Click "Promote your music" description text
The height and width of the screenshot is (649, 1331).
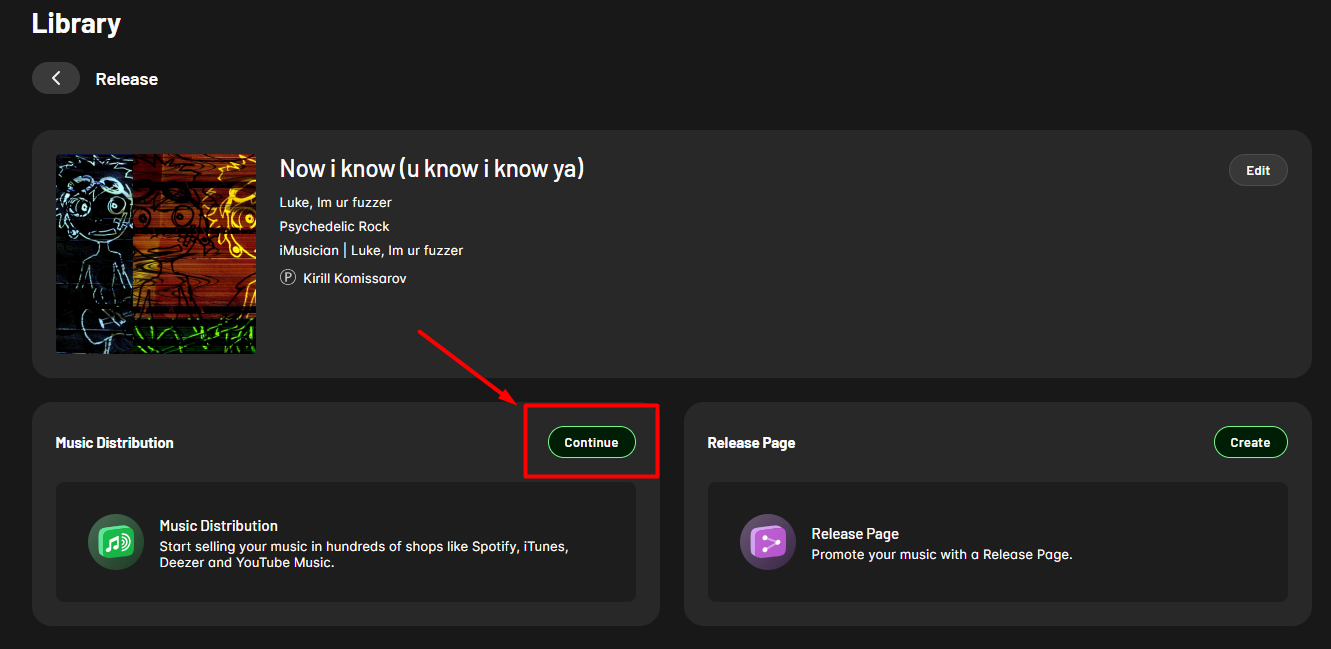coord(941,555)
